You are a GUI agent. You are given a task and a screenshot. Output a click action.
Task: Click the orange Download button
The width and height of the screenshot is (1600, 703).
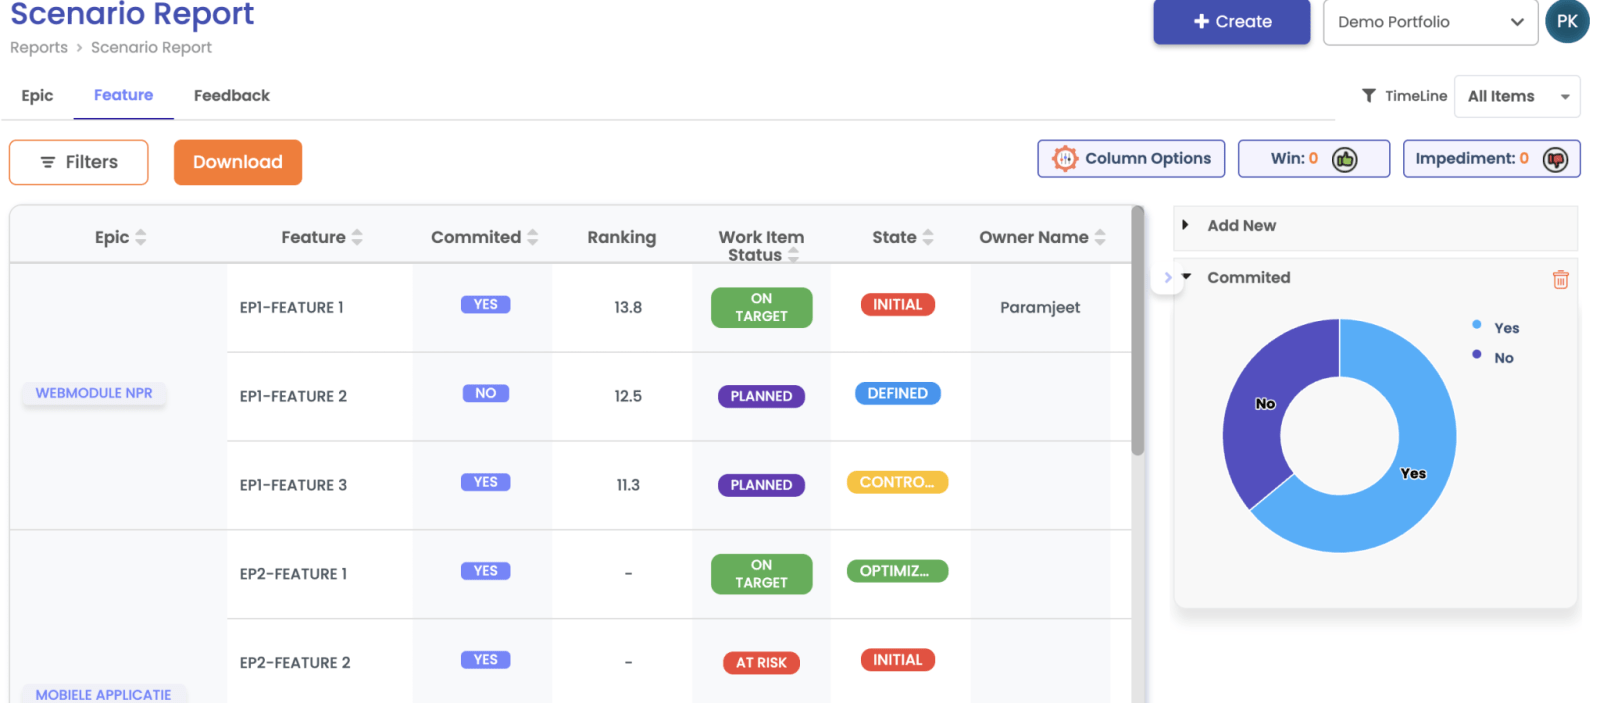coord(237,162)
